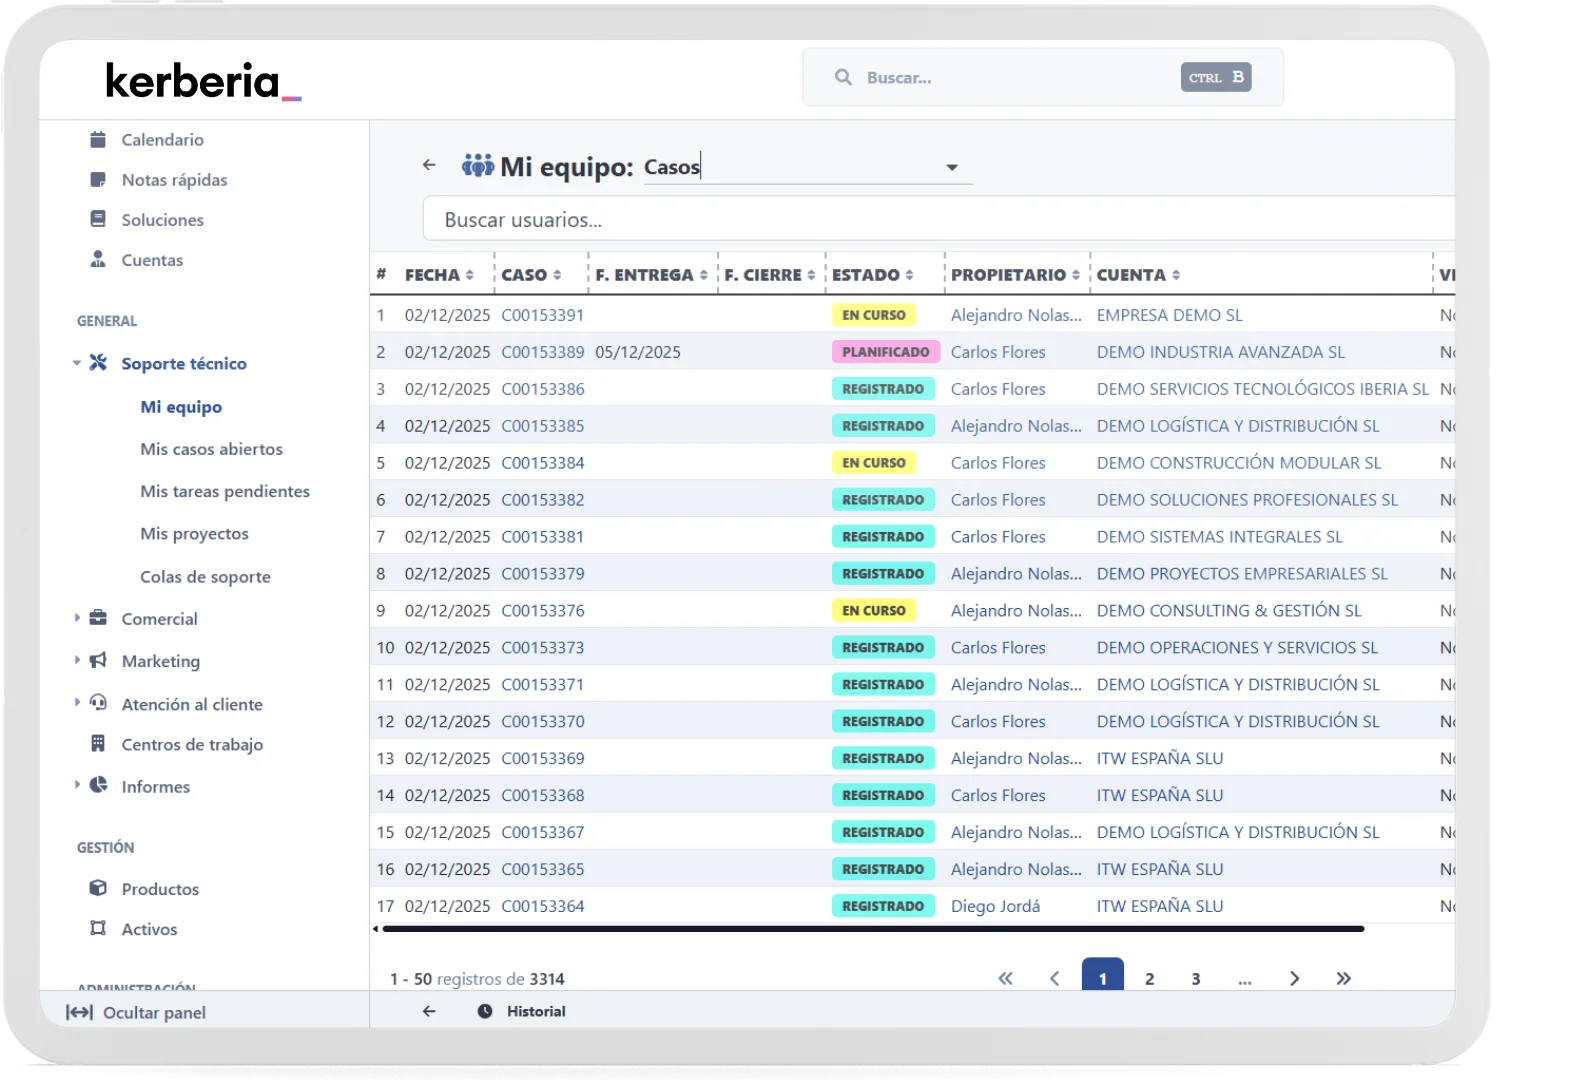Screen dimensions: 1593x1080
Task: Click the PLANIFICADO status badge
Action: pos(885,352)
